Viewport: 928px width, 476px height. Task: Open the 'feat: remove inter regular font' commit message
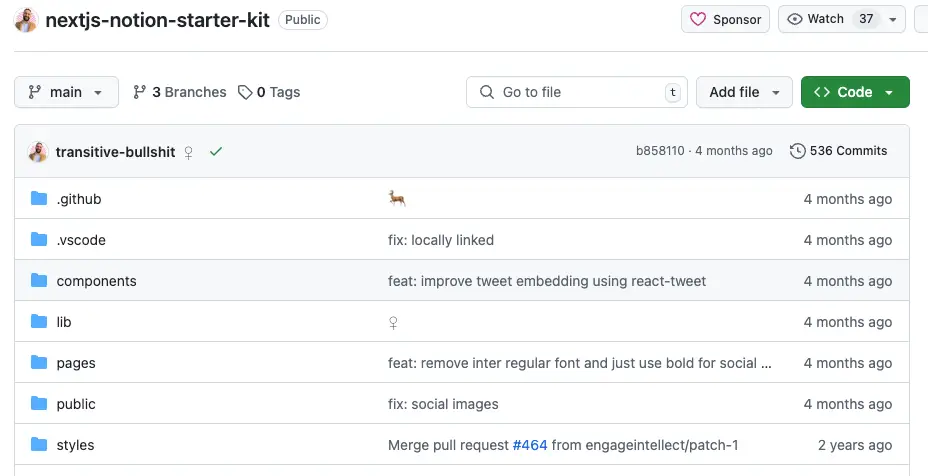click(x=579, y=363)
